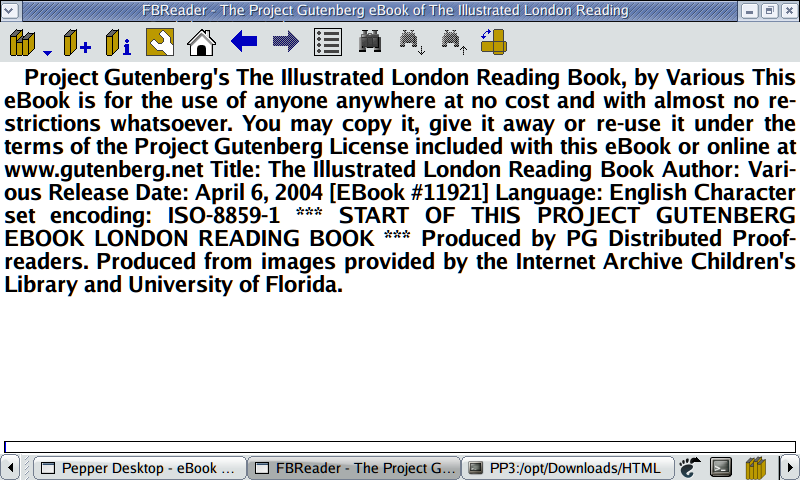Screen dimensions: 800x480
Task: Launch the terminal tray icon
Action: click(721, 467)
